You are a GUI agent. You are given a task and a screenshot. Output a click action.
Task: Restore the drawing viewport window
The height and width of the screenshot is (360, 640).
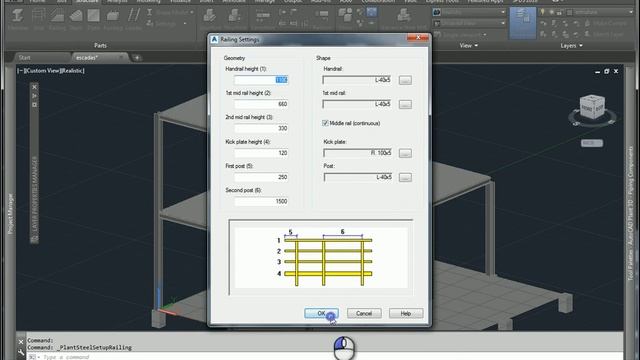click(607, 71)
